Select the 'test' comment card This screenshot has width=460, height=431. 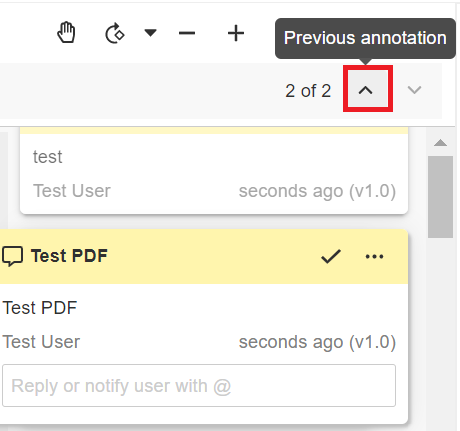pyautogui.click(x=214, y=171)
